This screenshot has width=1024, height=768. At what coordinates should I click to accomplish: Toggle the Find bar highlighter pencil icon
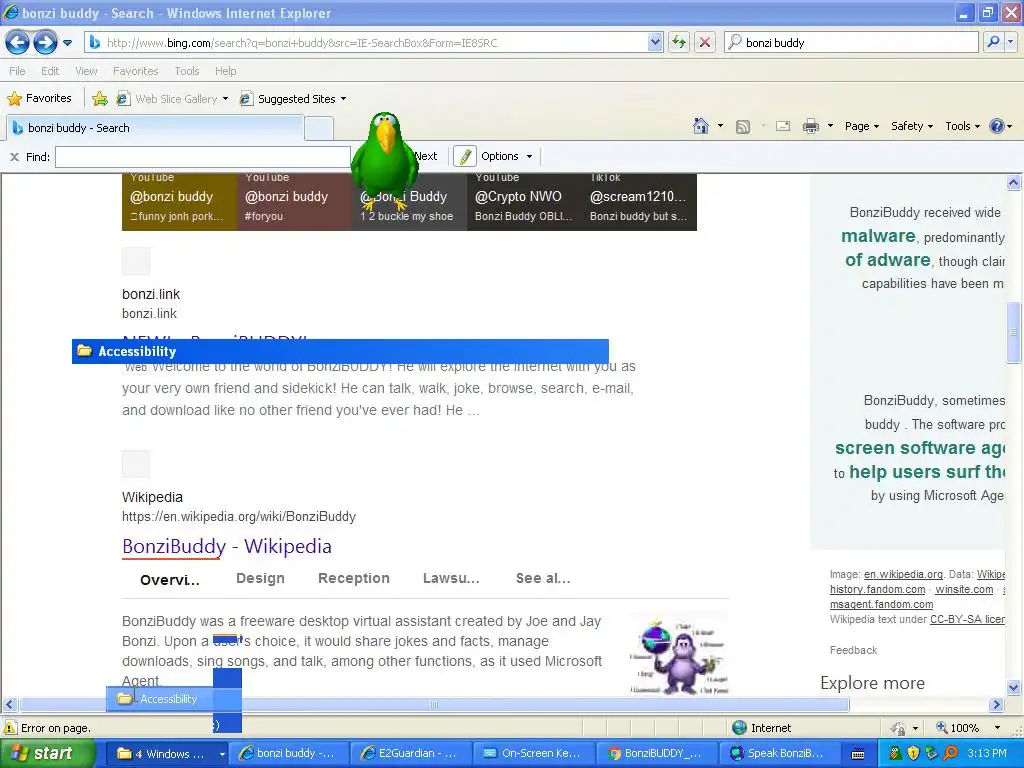pos(465,156)
